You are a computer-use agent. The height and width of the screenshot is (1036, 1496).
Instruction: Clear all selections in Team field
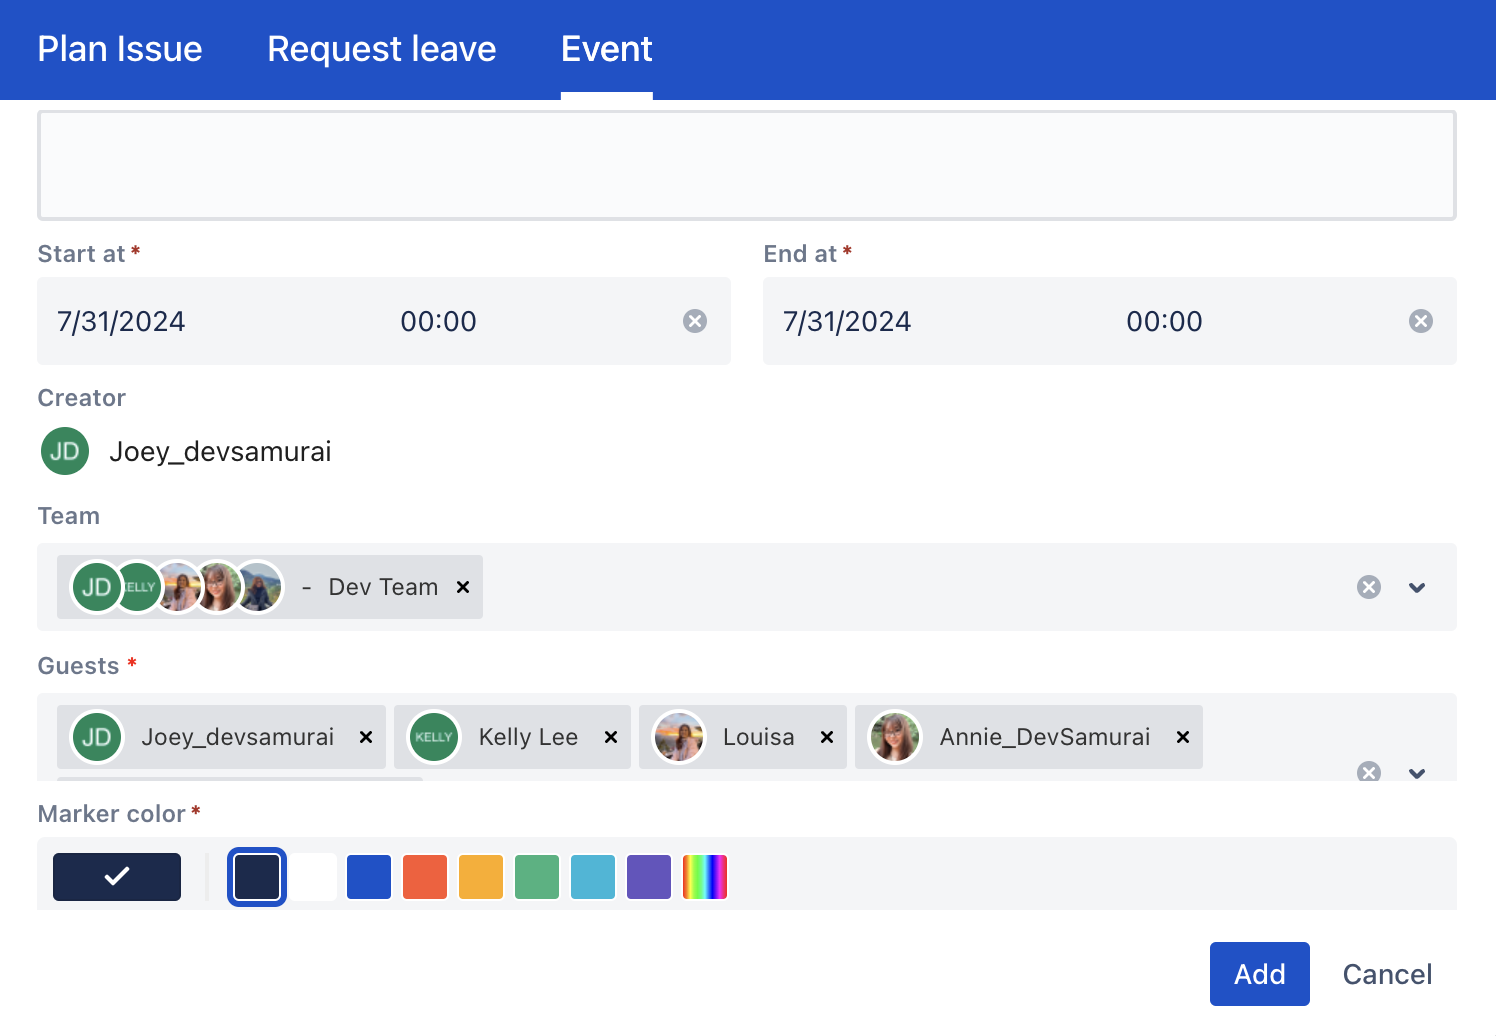1369,587
